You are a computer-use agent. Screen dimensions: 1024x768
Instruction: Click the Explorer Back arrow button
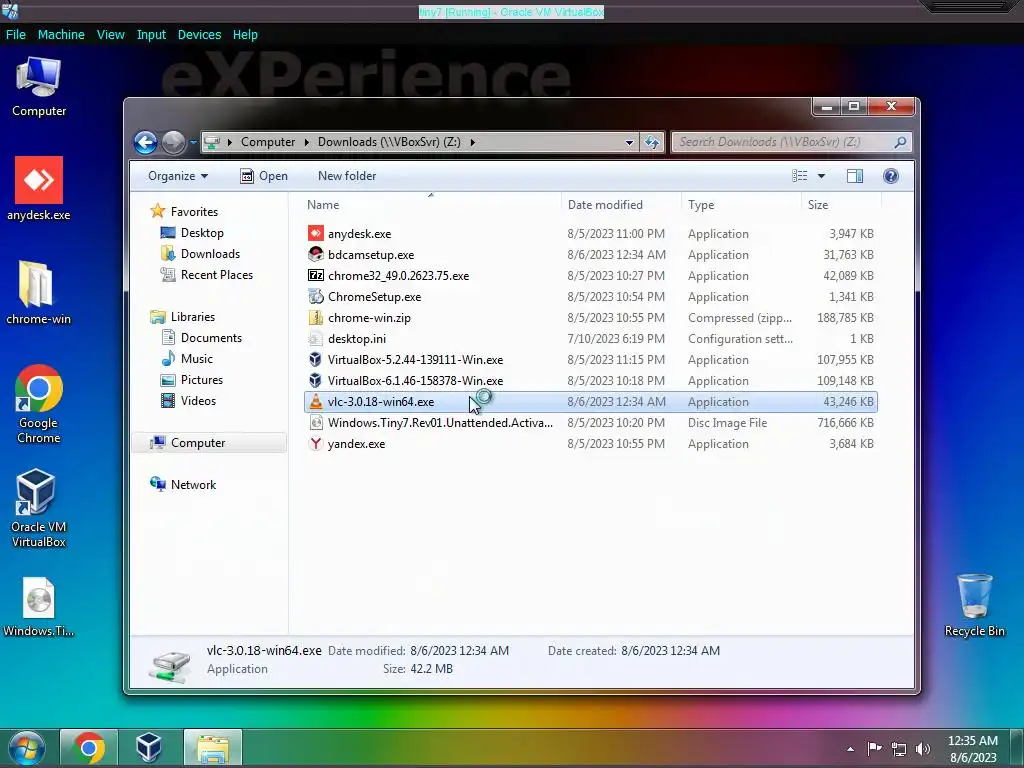tap(146, 142)
